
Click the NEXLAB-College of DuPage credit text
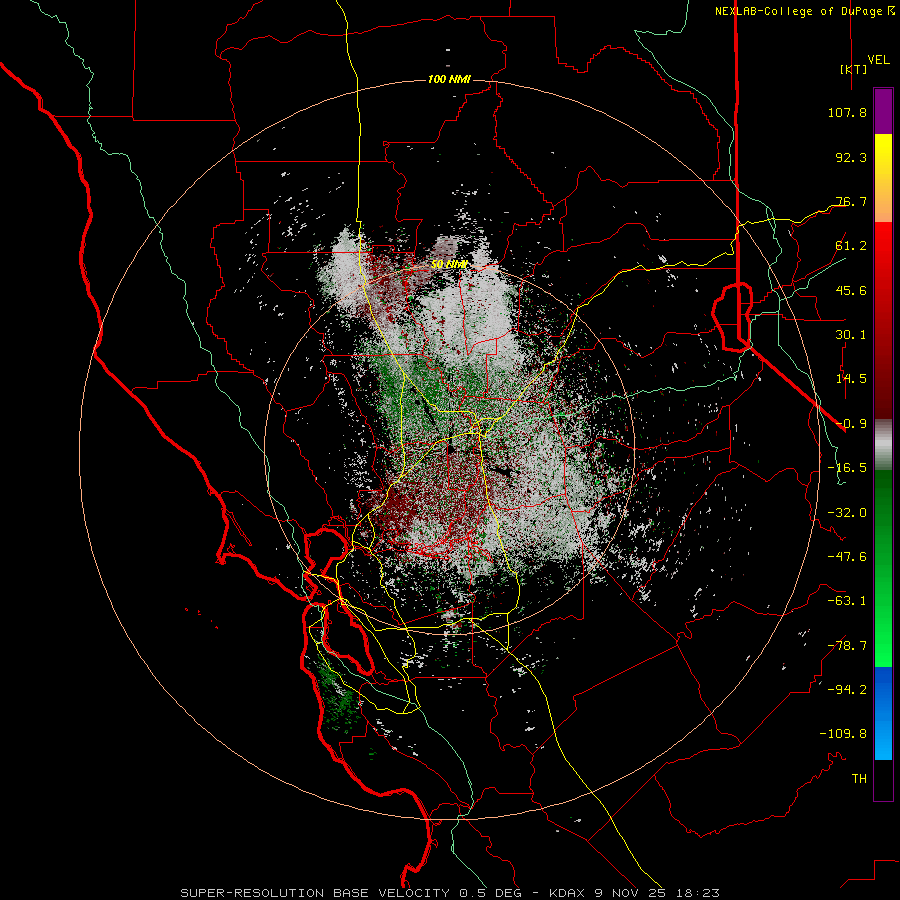coord(798,11)
